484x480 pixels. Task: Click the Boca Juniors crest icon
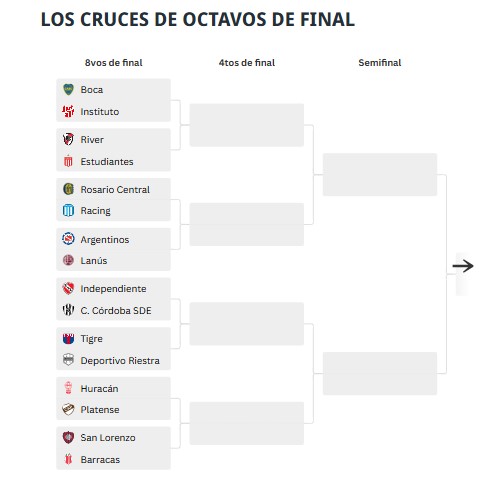pyautogui.click(x=68, y=89)
